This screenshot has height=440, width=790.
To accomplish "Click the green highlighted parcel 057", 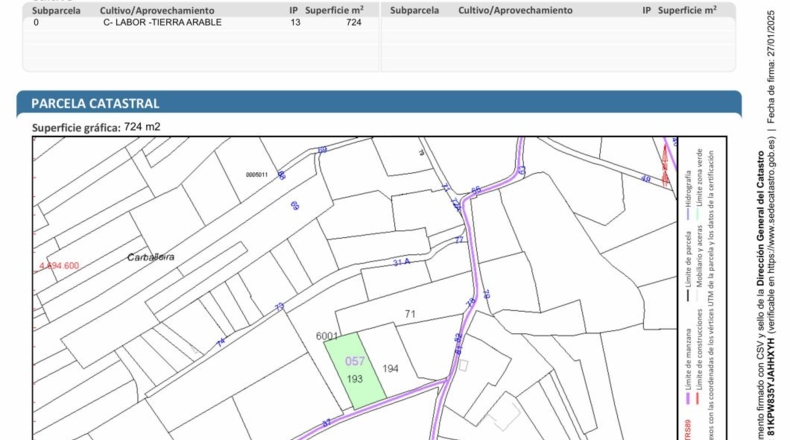I will tap(354, 370).
